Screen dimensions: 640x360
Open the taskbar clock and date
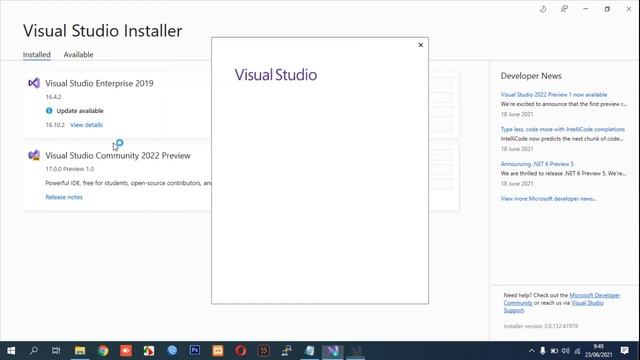pos(598,351)
